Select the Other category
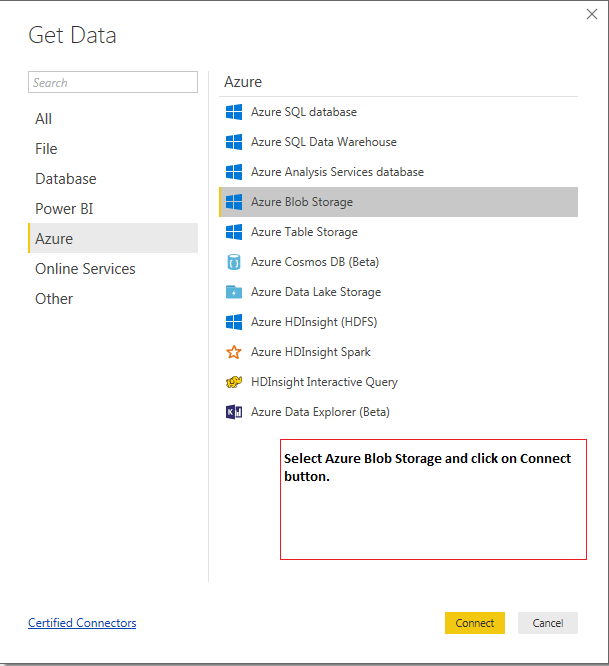Screen dimensions: 609x666 pos(113,299)
